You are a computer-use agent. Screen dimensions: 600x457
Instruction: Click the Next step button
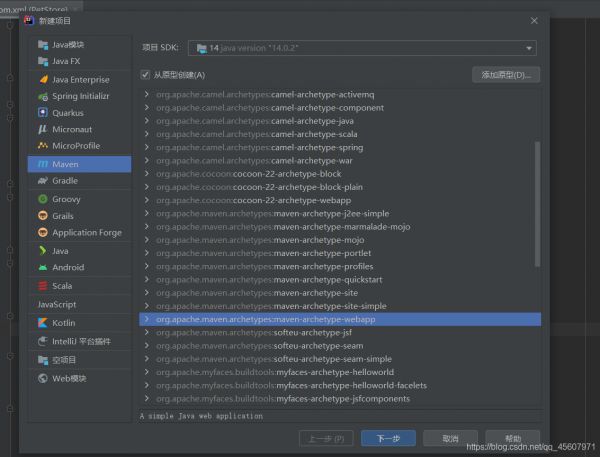point(388,438)
